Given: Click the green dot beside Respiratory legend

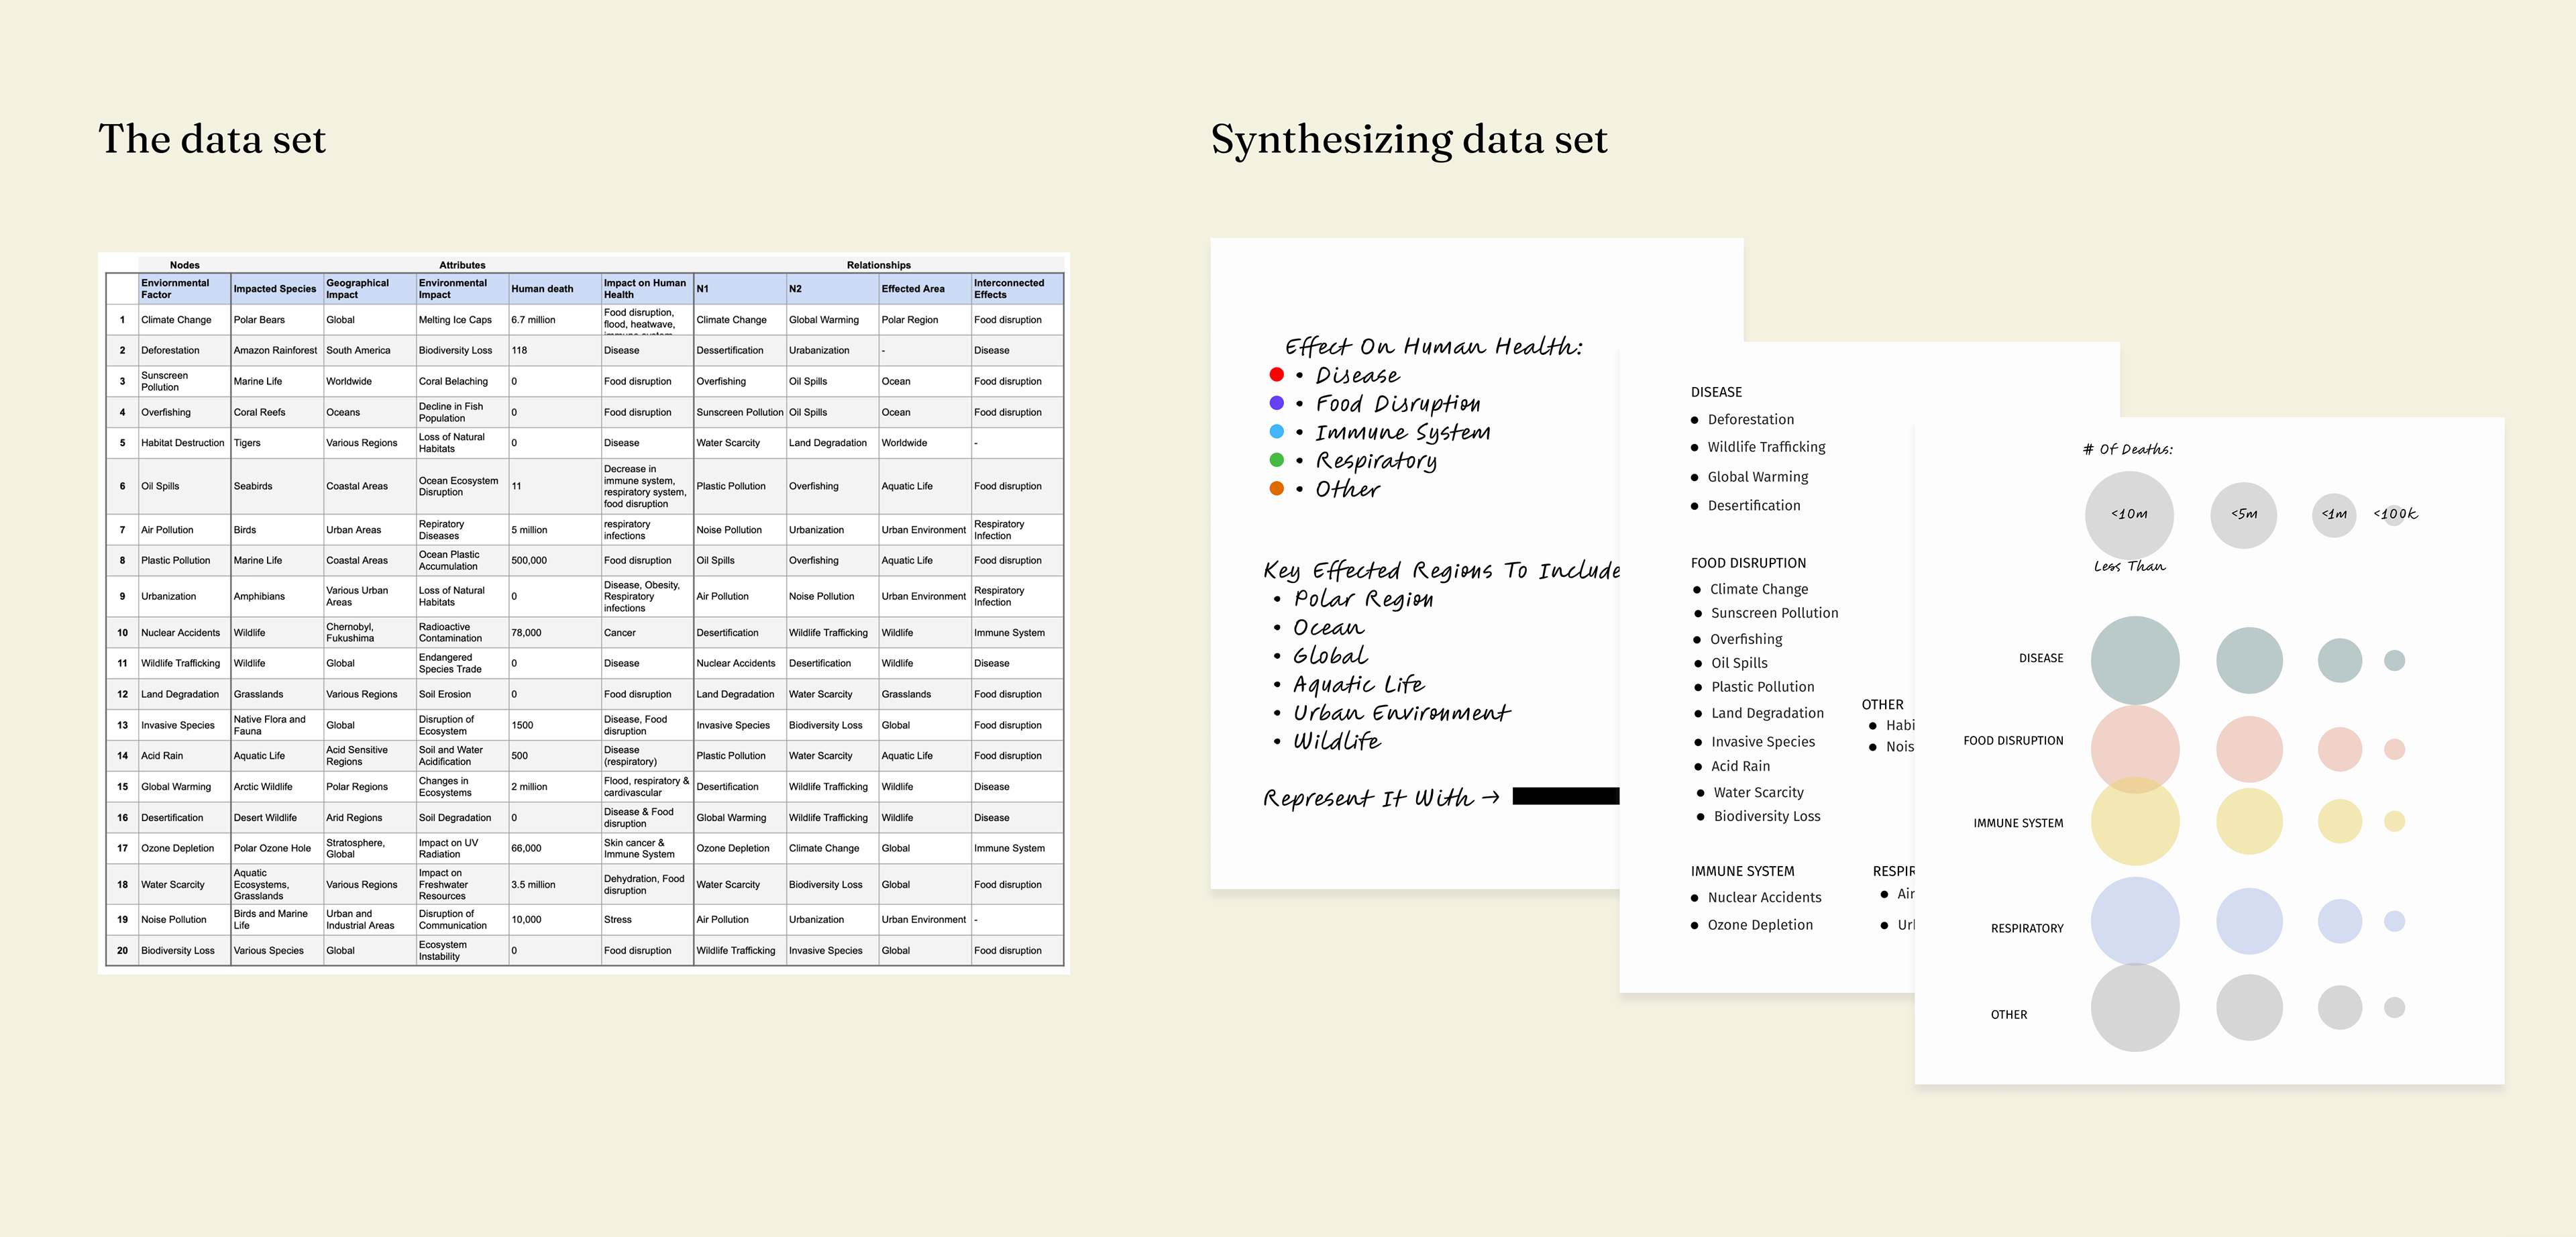Looking at the screenshot, I should coord(1276,460).
